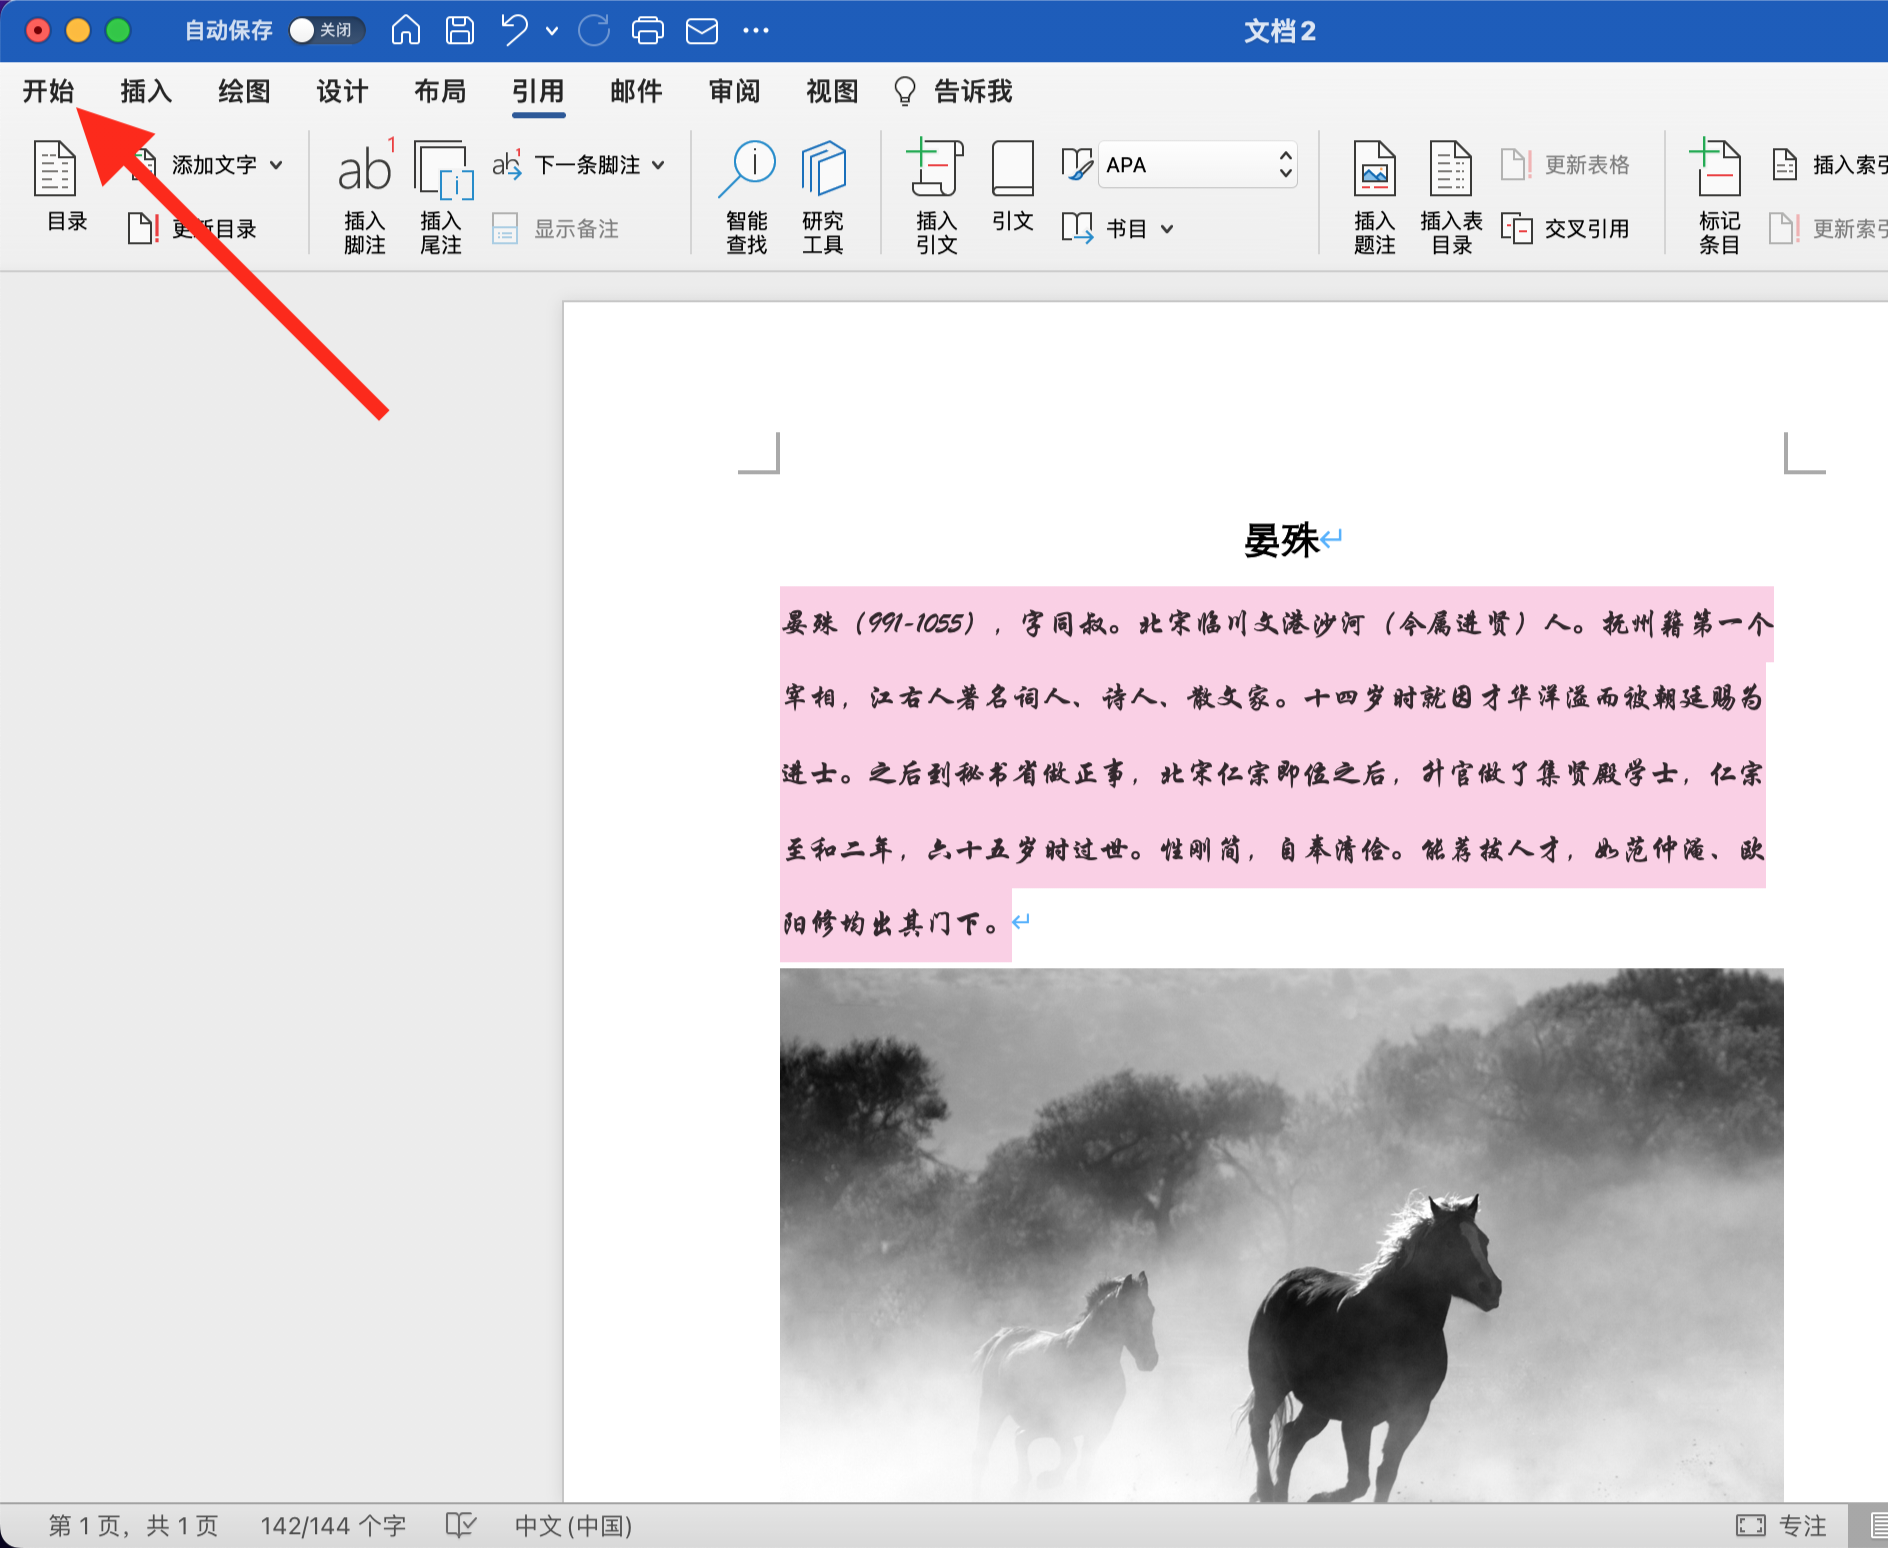Insert an endnote with 插入尾注
This screenshot has height=1548, width=1888.
point(441,198)
